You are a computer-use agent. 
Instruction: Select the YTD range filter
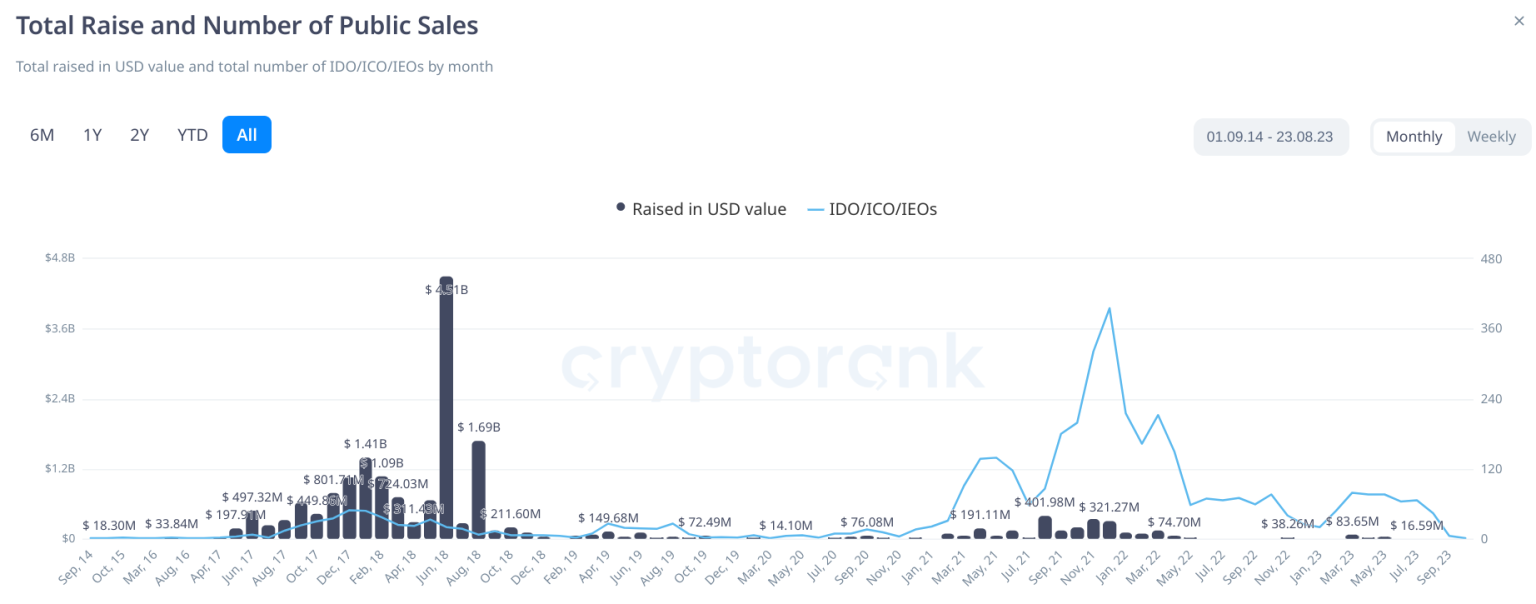pos(192,134)
